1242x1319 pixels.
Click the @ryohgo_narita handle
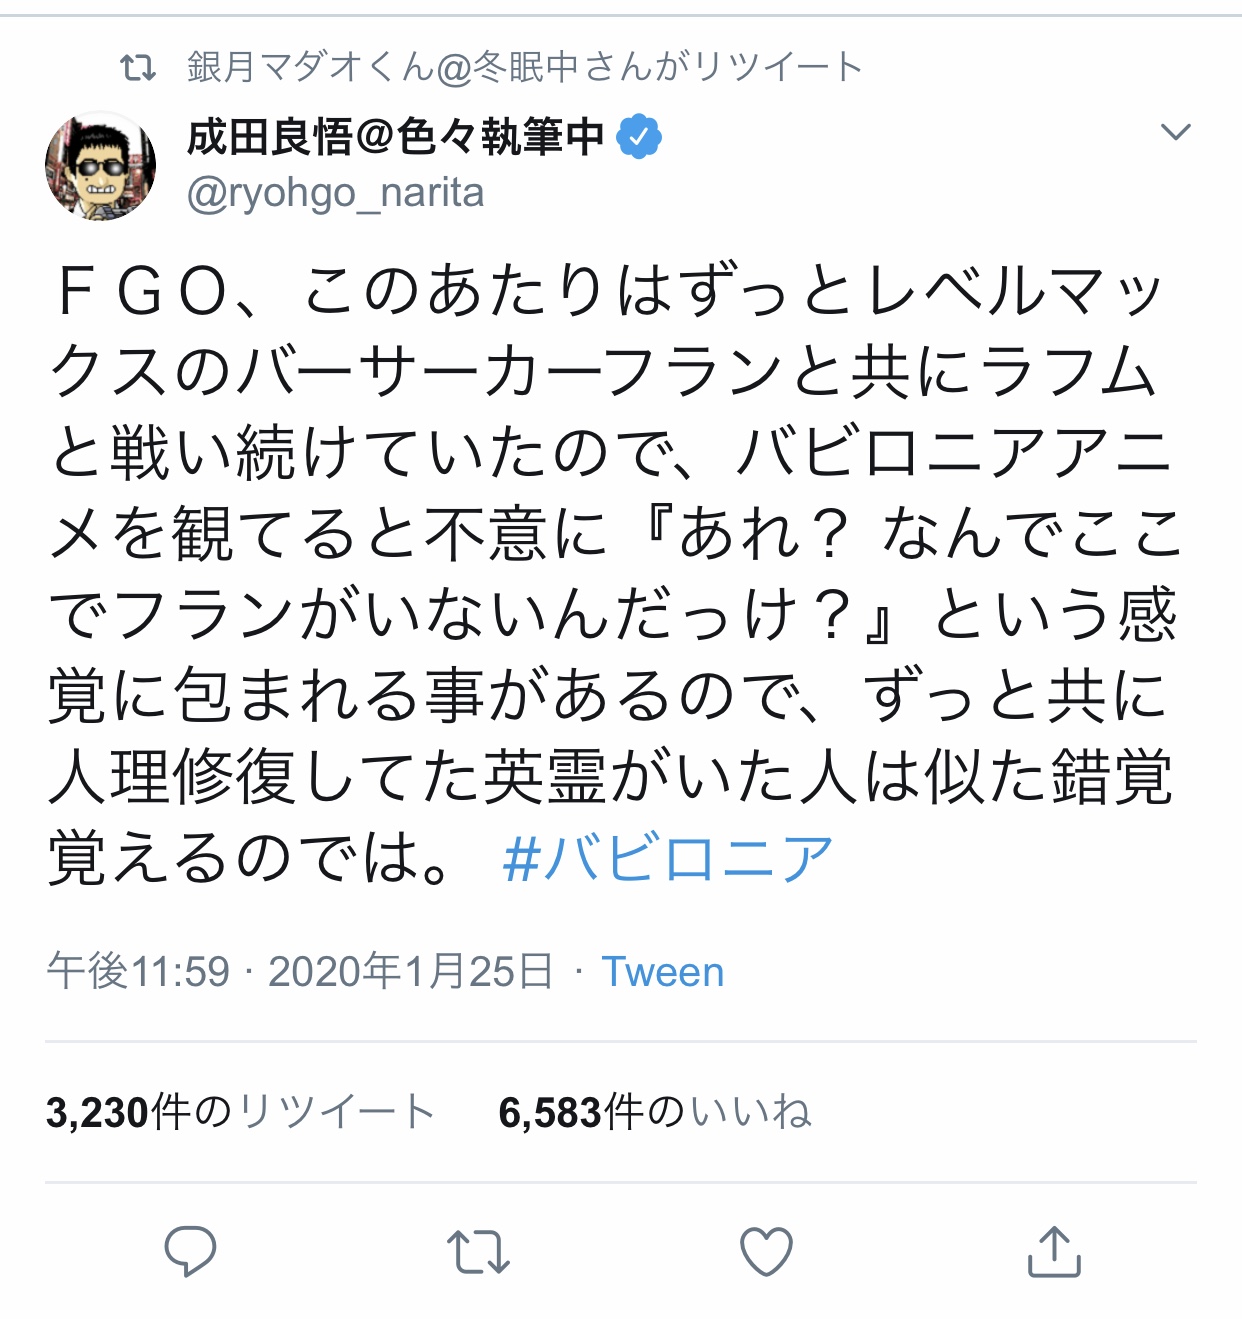click(x=335, y=193)
